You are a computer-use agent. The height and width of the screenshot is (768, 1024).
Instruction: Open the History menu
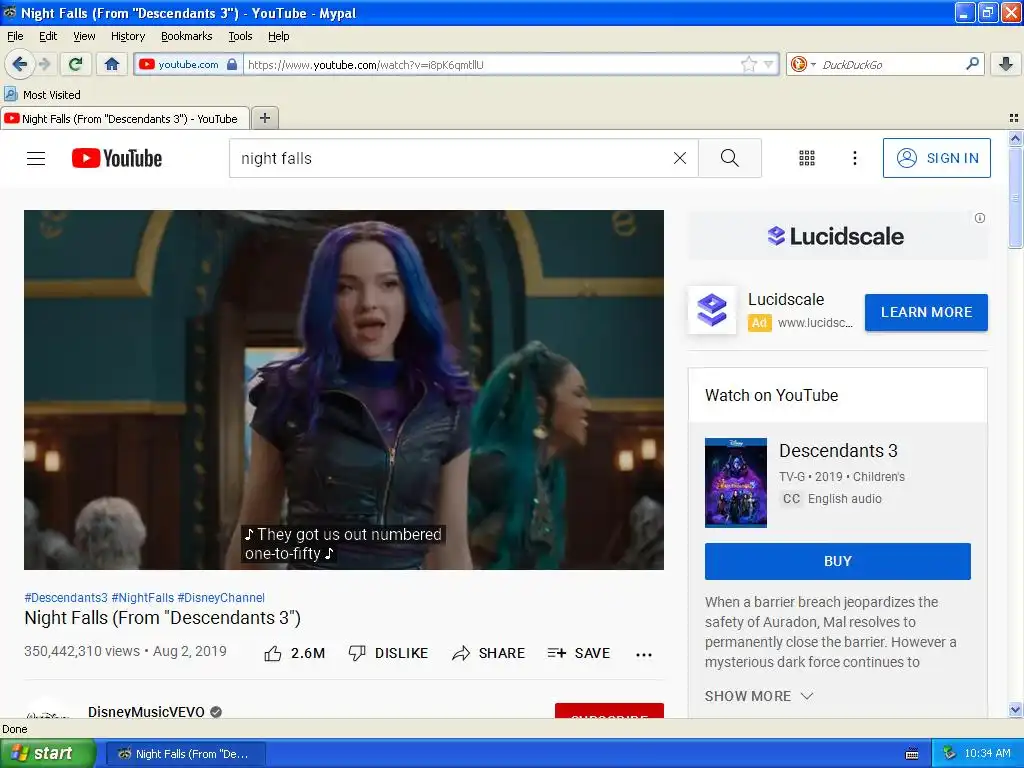click(x=128, y=36)
